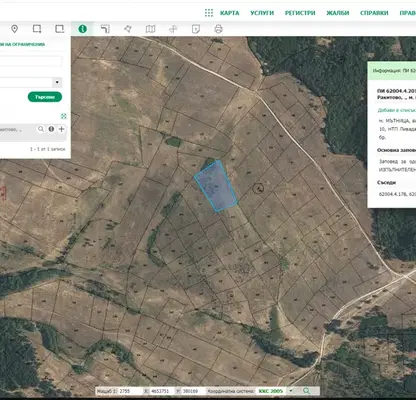416x400 pixels.
Task: Click the 'ПИ 62004.4.20' parcel title
Action: coord(396,91)
